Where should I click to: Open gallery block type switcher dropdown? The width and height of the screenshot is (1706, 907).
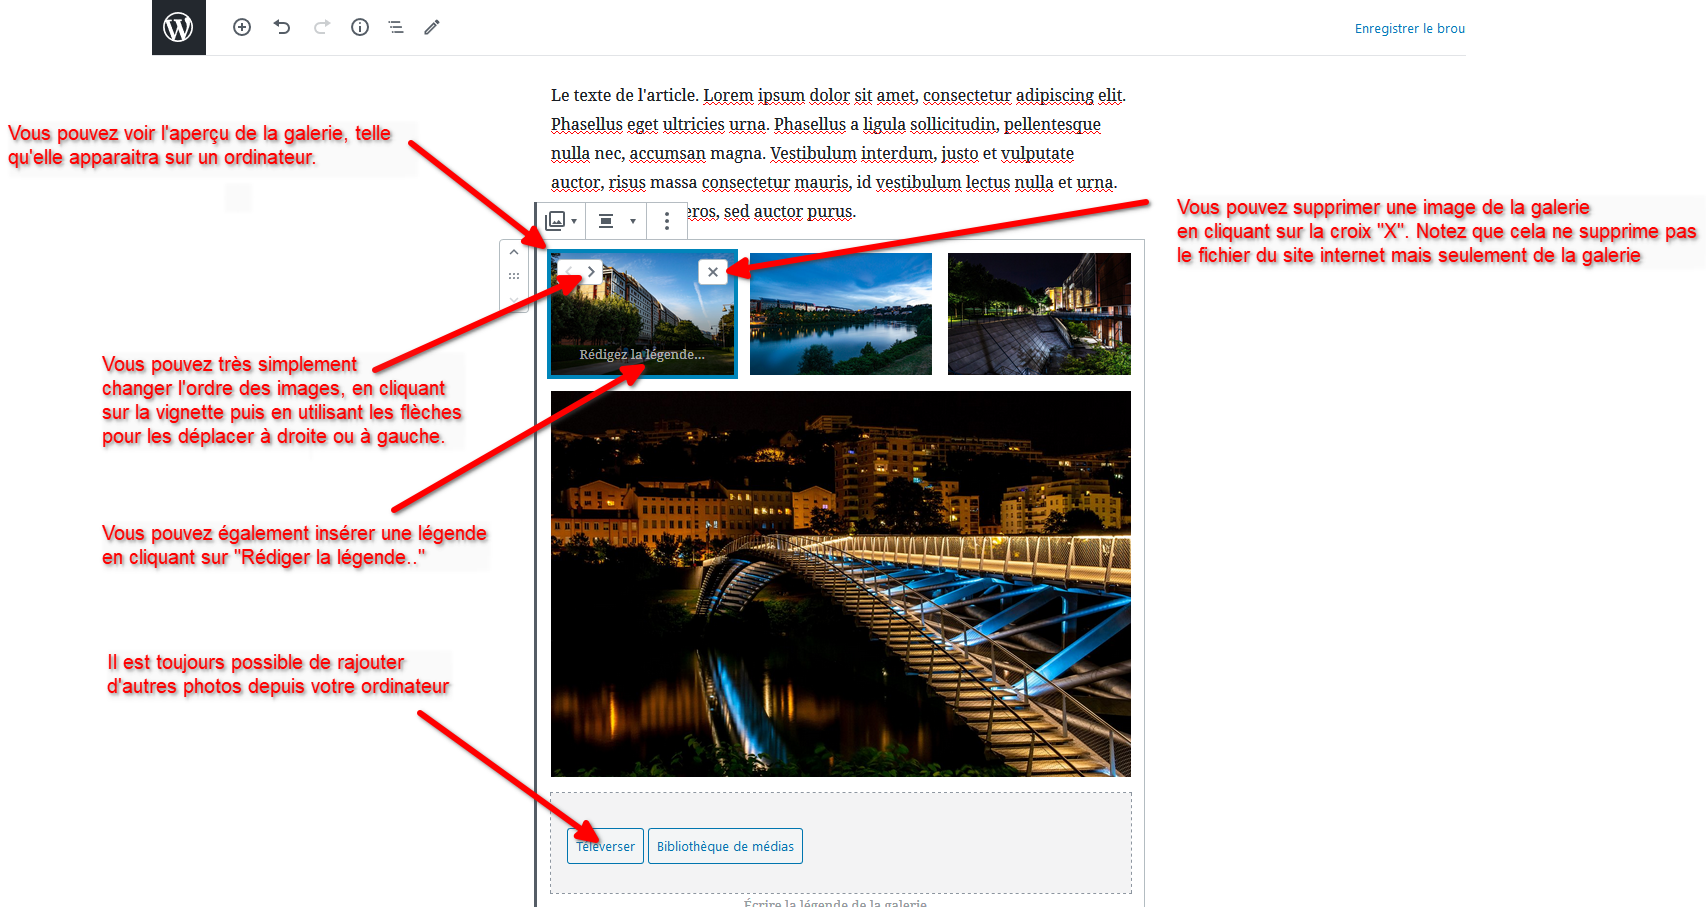pos(560,221)
